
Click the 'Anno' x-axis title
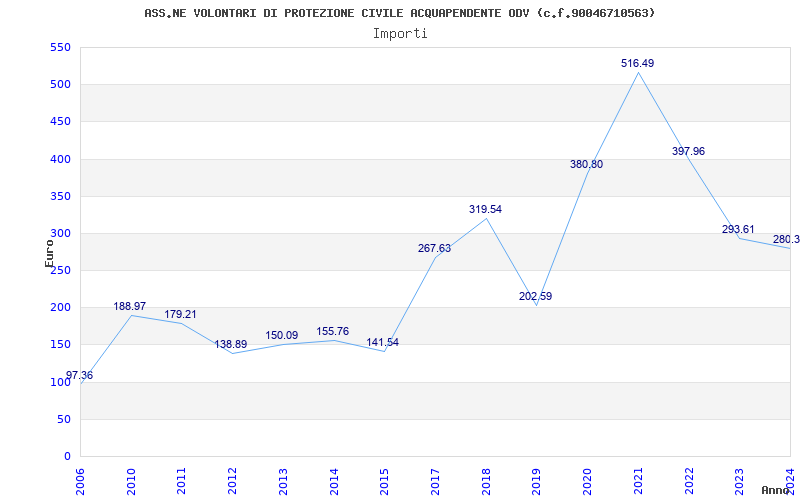[x=775, y=490]
